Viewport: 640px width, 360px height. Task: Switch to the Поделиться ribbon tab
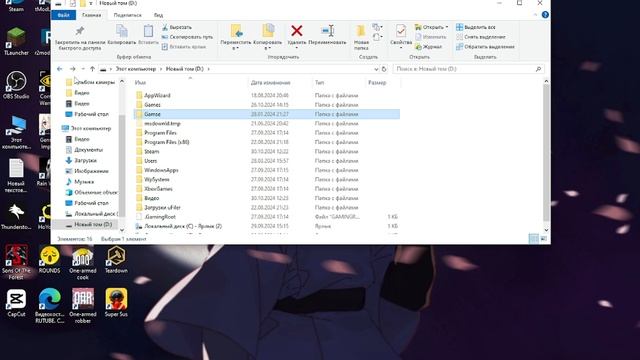click(128, 15)
